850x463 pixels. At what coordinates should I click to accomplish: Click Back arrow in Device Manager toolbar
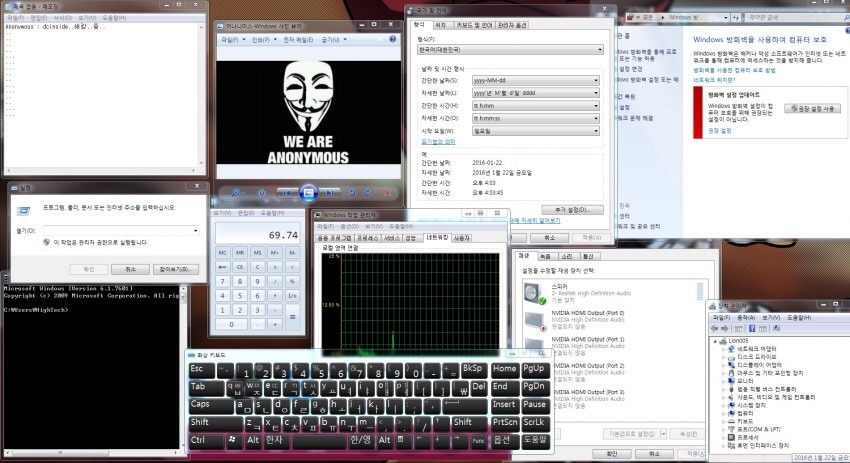click(714, 329)
